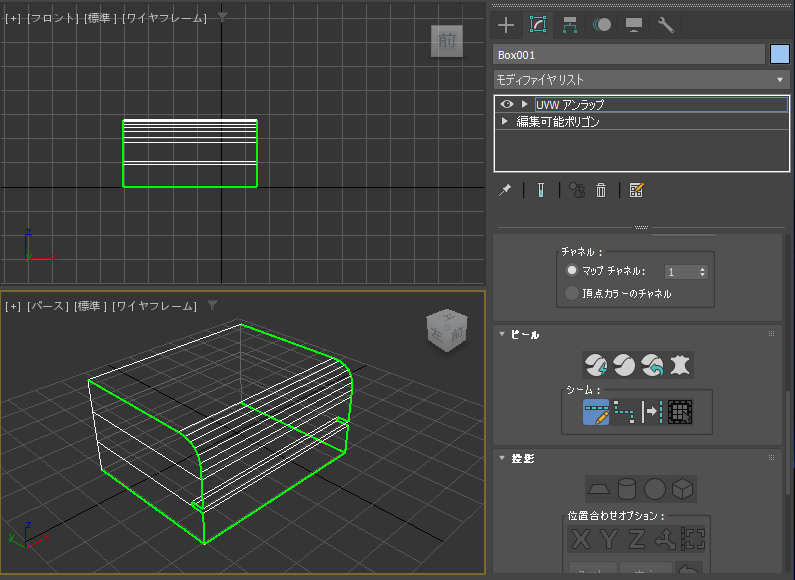The image size is (795, 580).
Task: Click the Planar Map projection icon
Action: point(599,489)
